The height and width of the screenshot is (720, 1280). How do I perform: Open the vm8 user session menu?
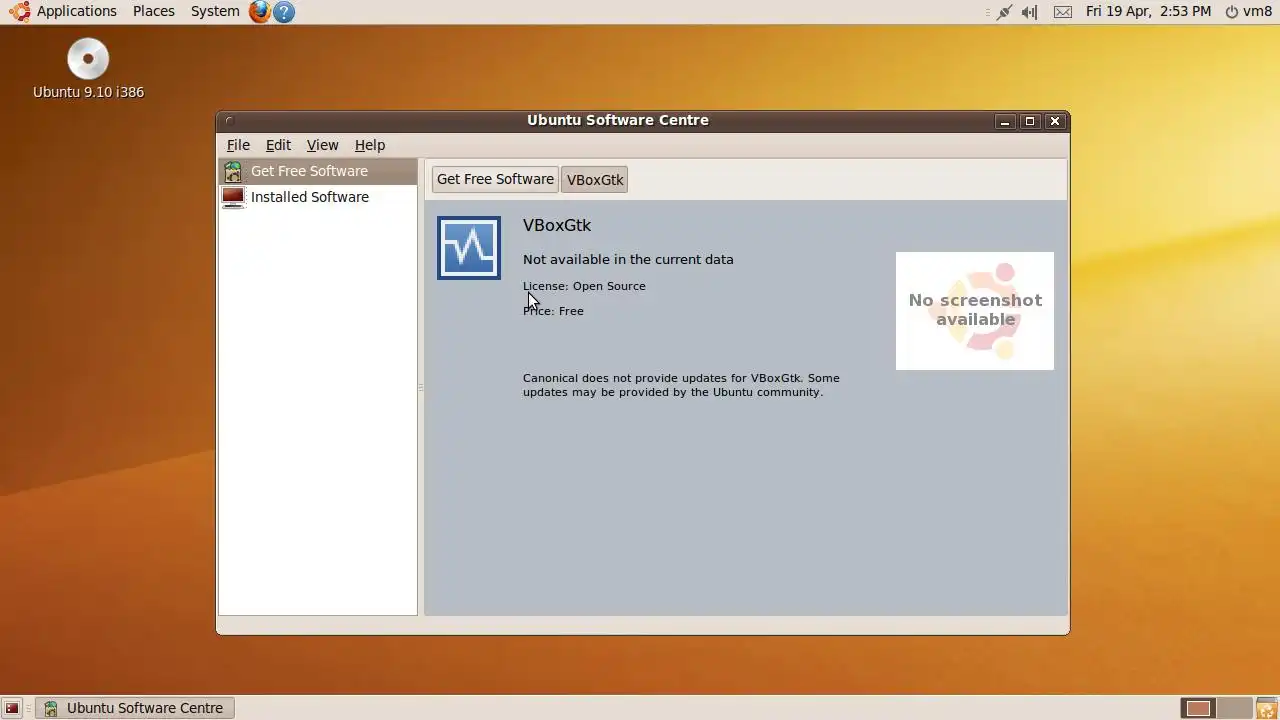1248,11
